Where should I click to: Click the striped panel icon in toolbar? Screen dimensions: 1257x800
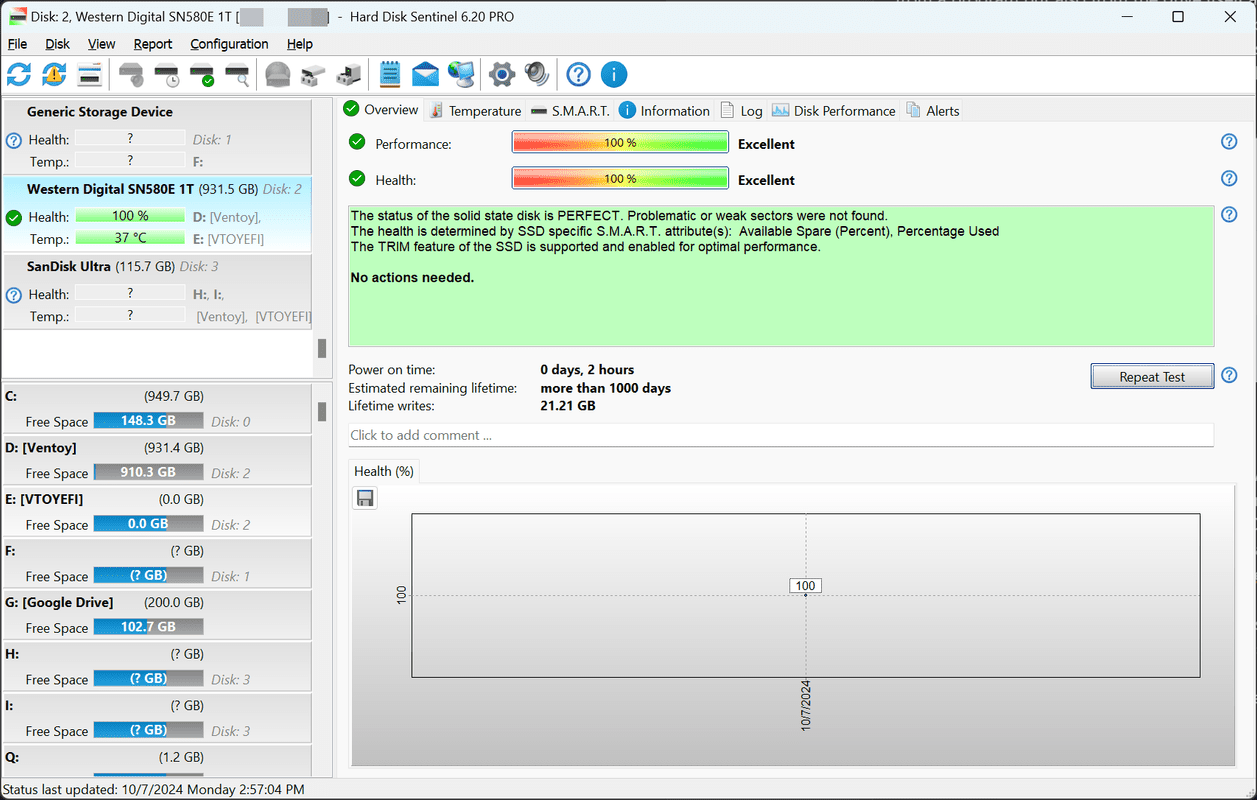point(89,74)
